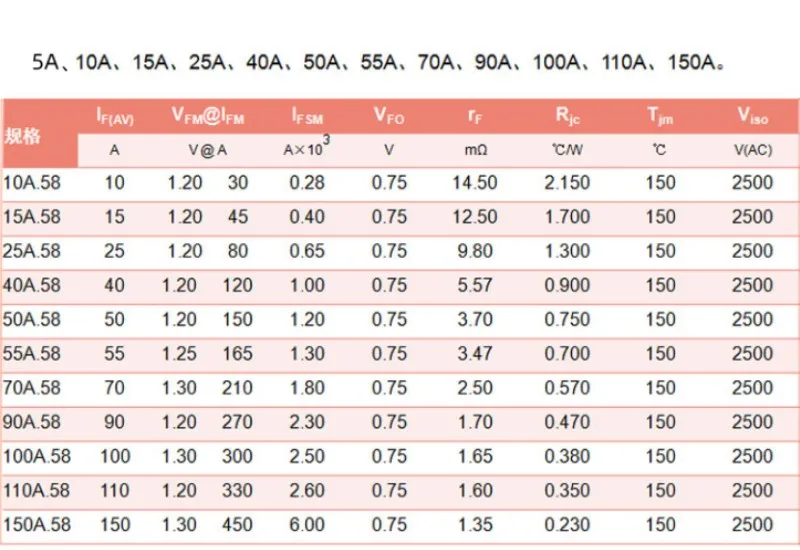Select the 150A.58 row label
Viewport: 800px width, 550px height.
[x=36, y=524]
